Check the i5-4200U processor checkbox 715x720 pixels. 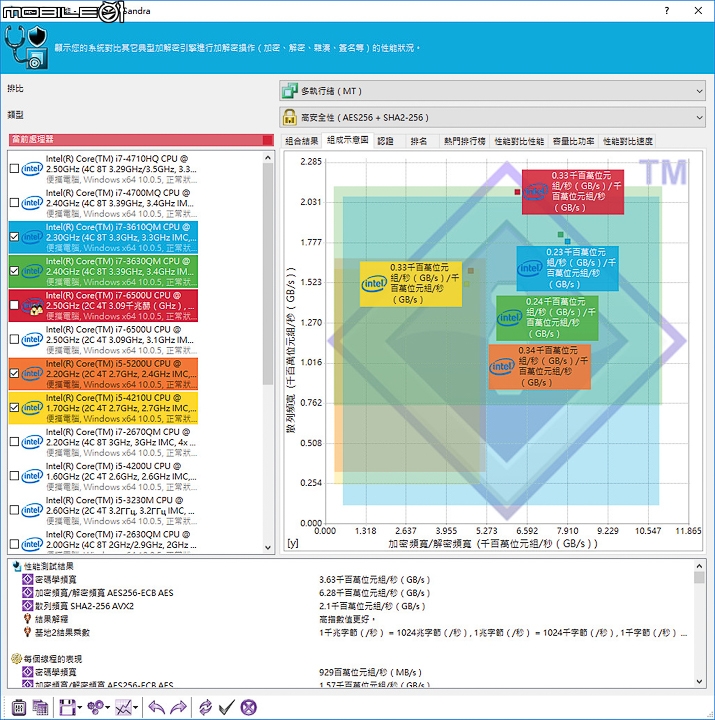[x=14, y=476]
